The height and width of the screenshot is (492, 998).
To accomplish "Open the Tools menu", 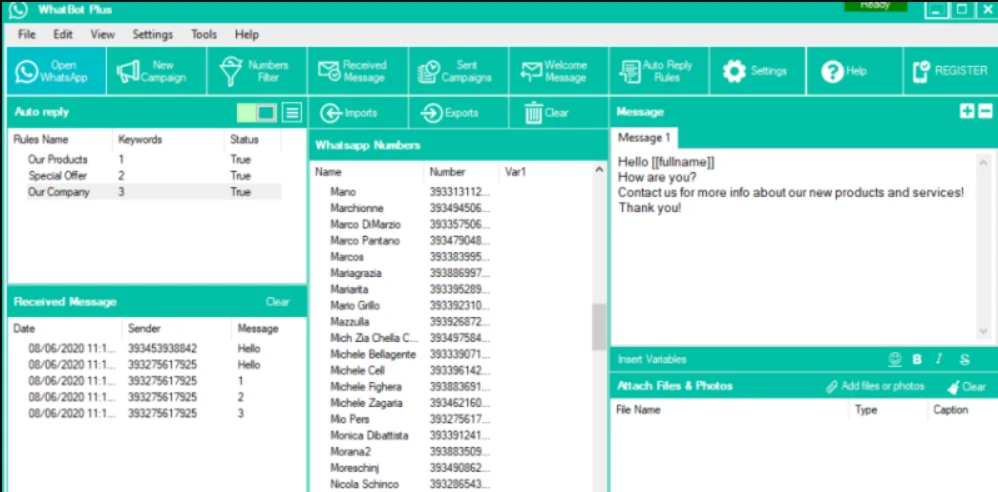I will [204, 34].
